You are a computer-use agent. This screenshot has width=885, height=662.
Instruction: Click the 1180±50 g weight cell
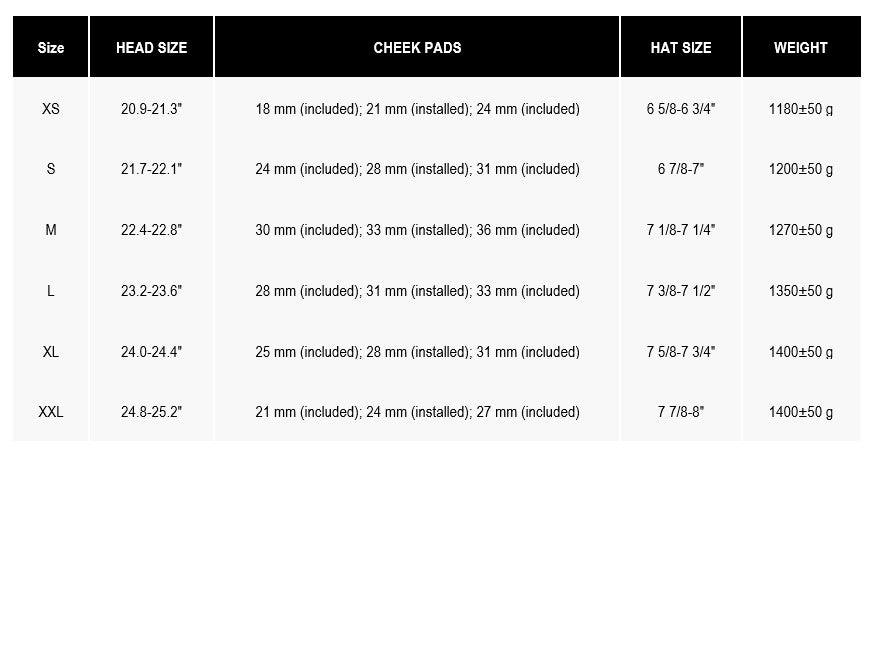click(x=801, y=109)
